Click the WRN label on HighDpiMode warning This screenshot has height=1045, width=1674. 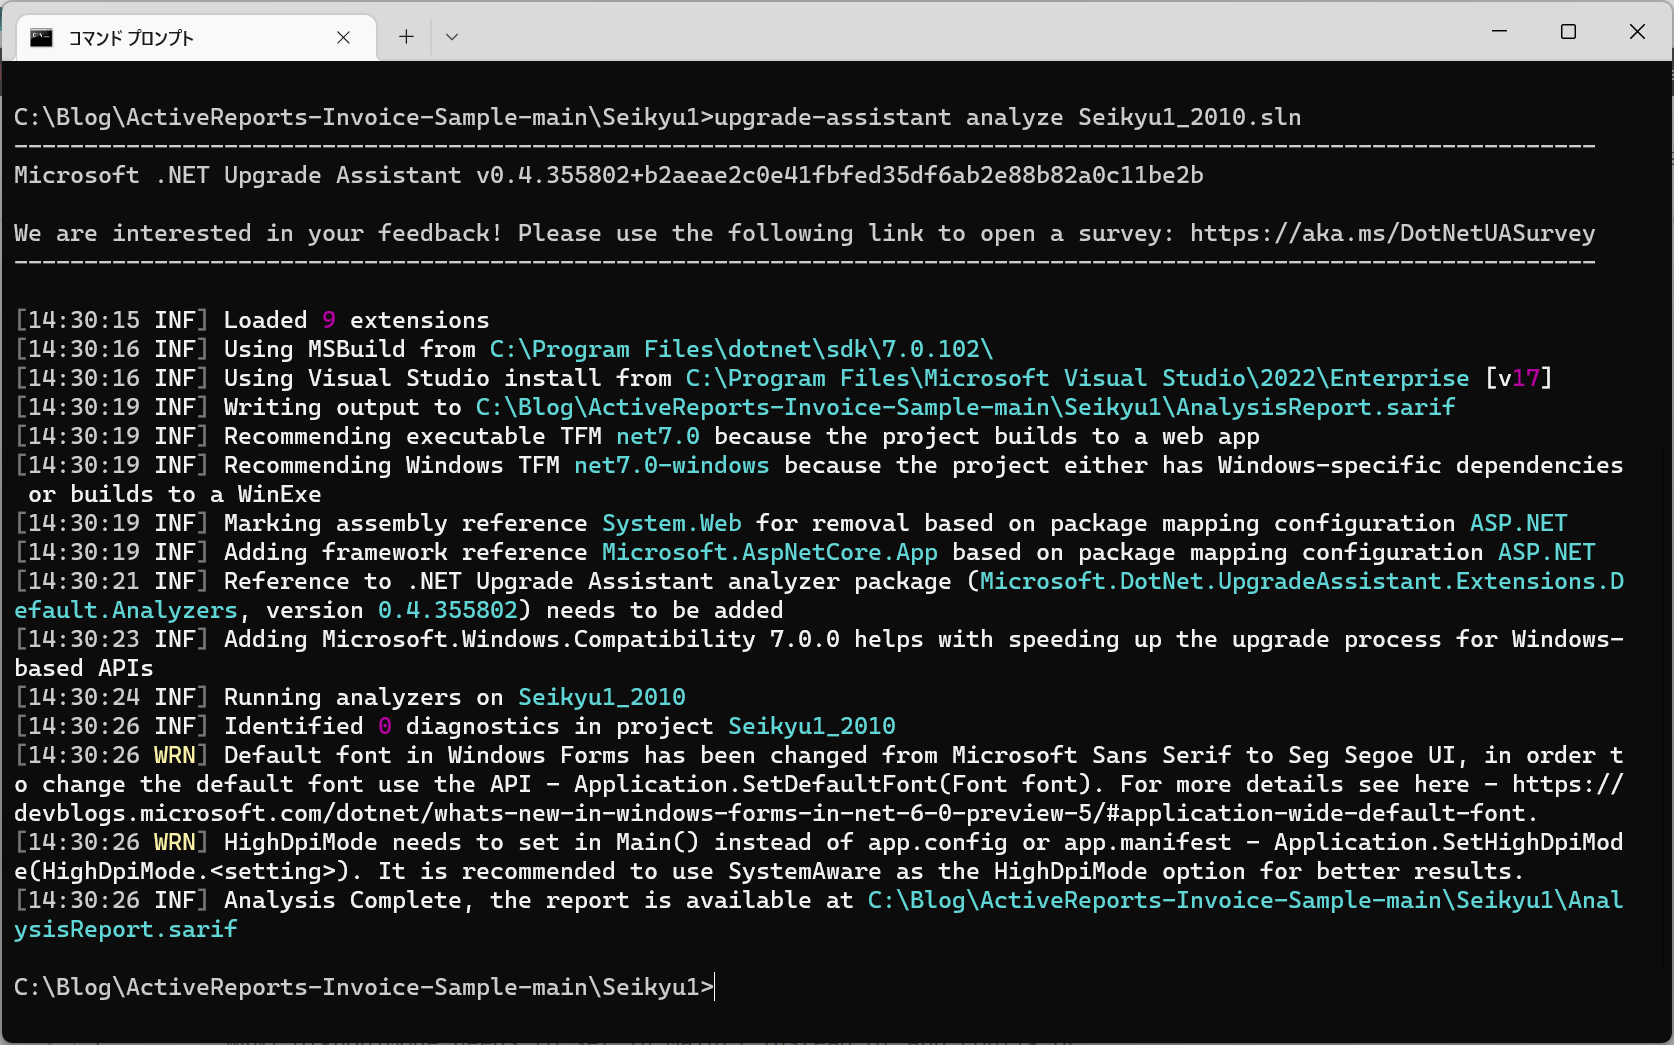(x=175, y=842)
